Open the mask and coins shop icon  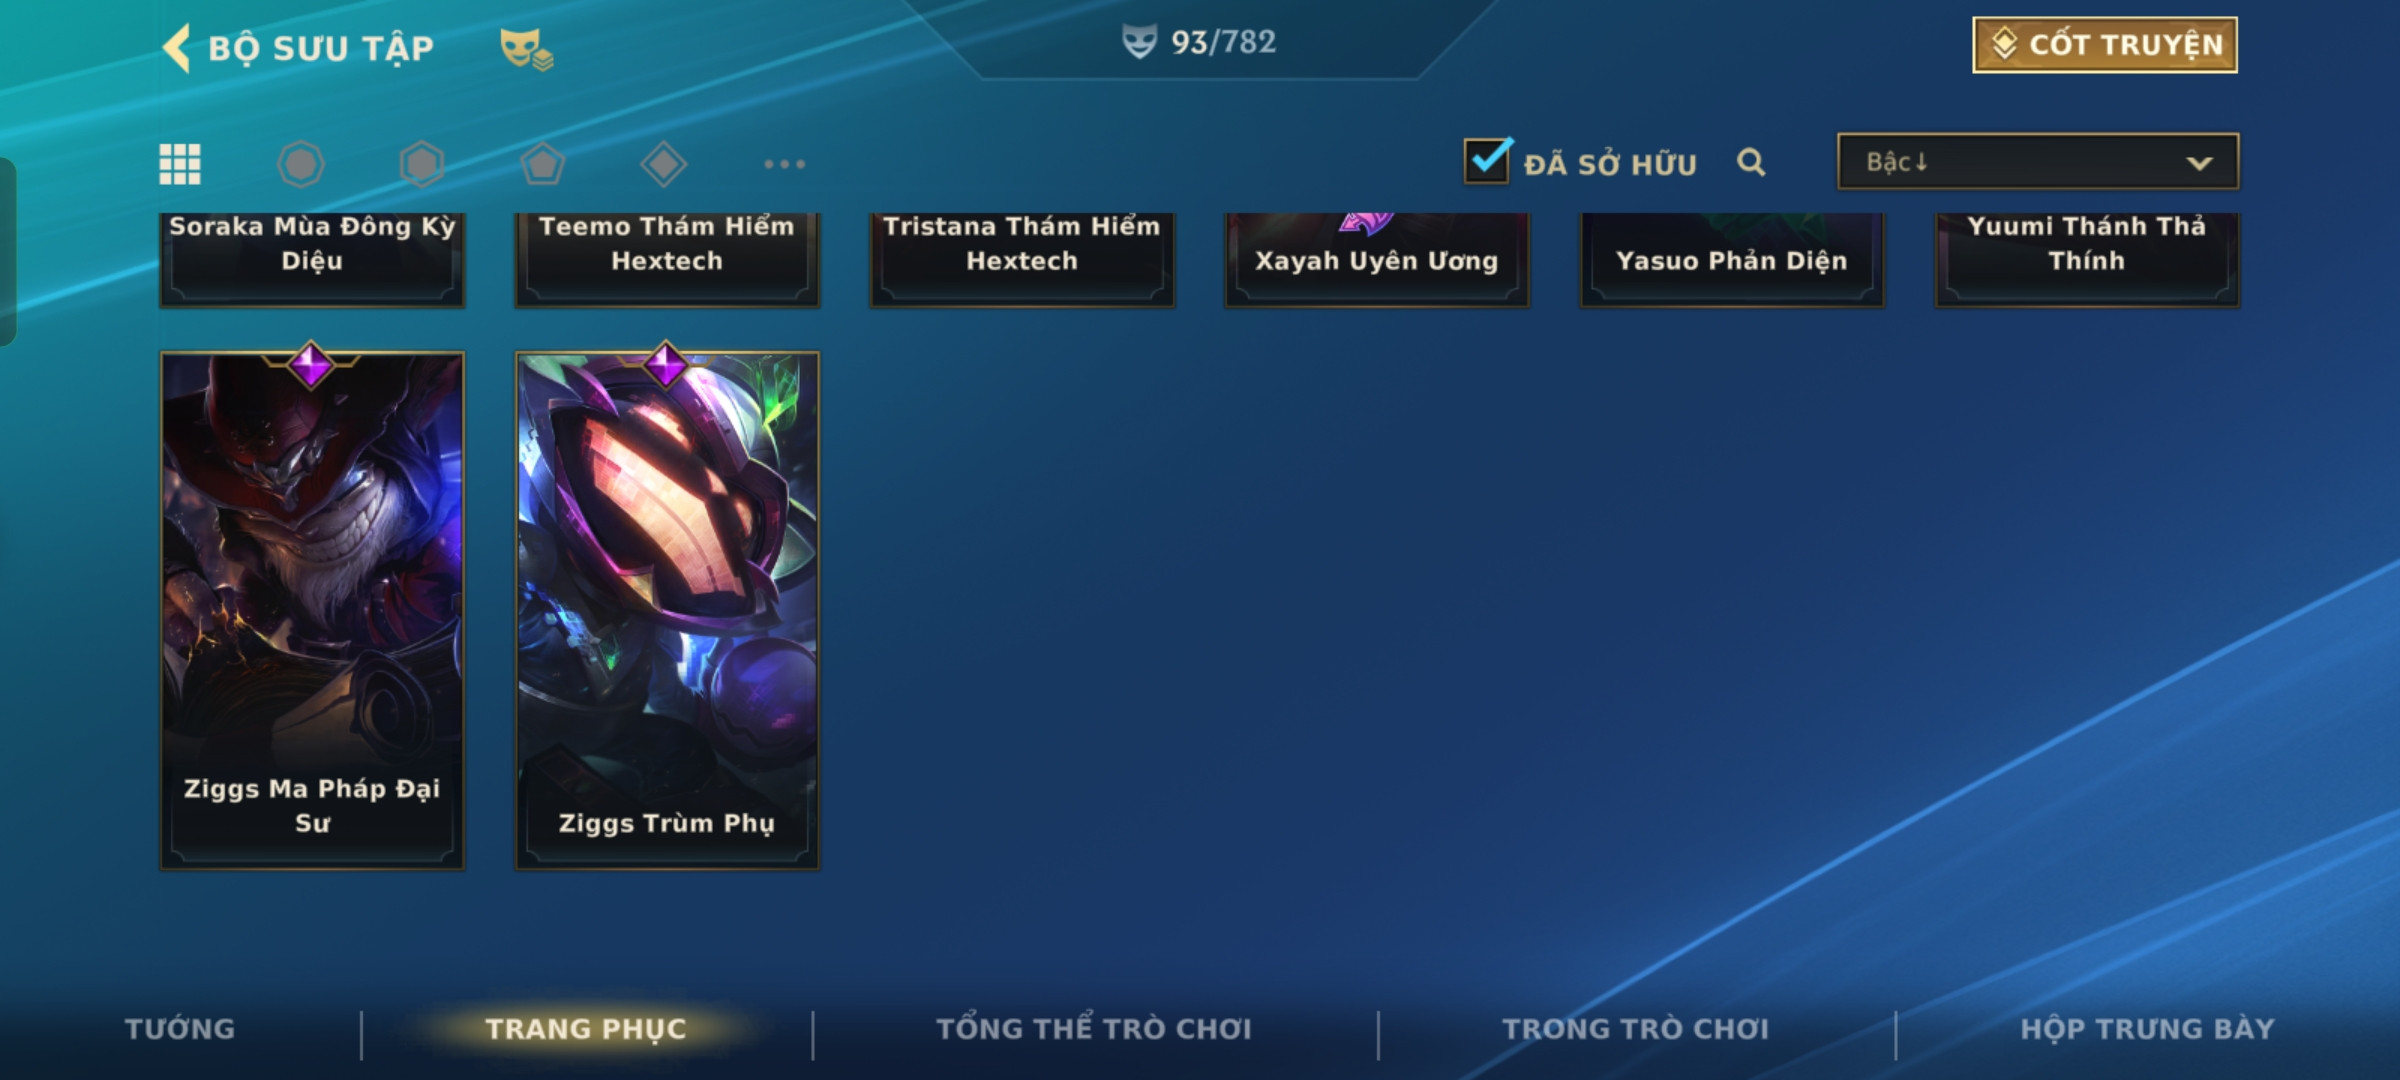click(526, 48)
